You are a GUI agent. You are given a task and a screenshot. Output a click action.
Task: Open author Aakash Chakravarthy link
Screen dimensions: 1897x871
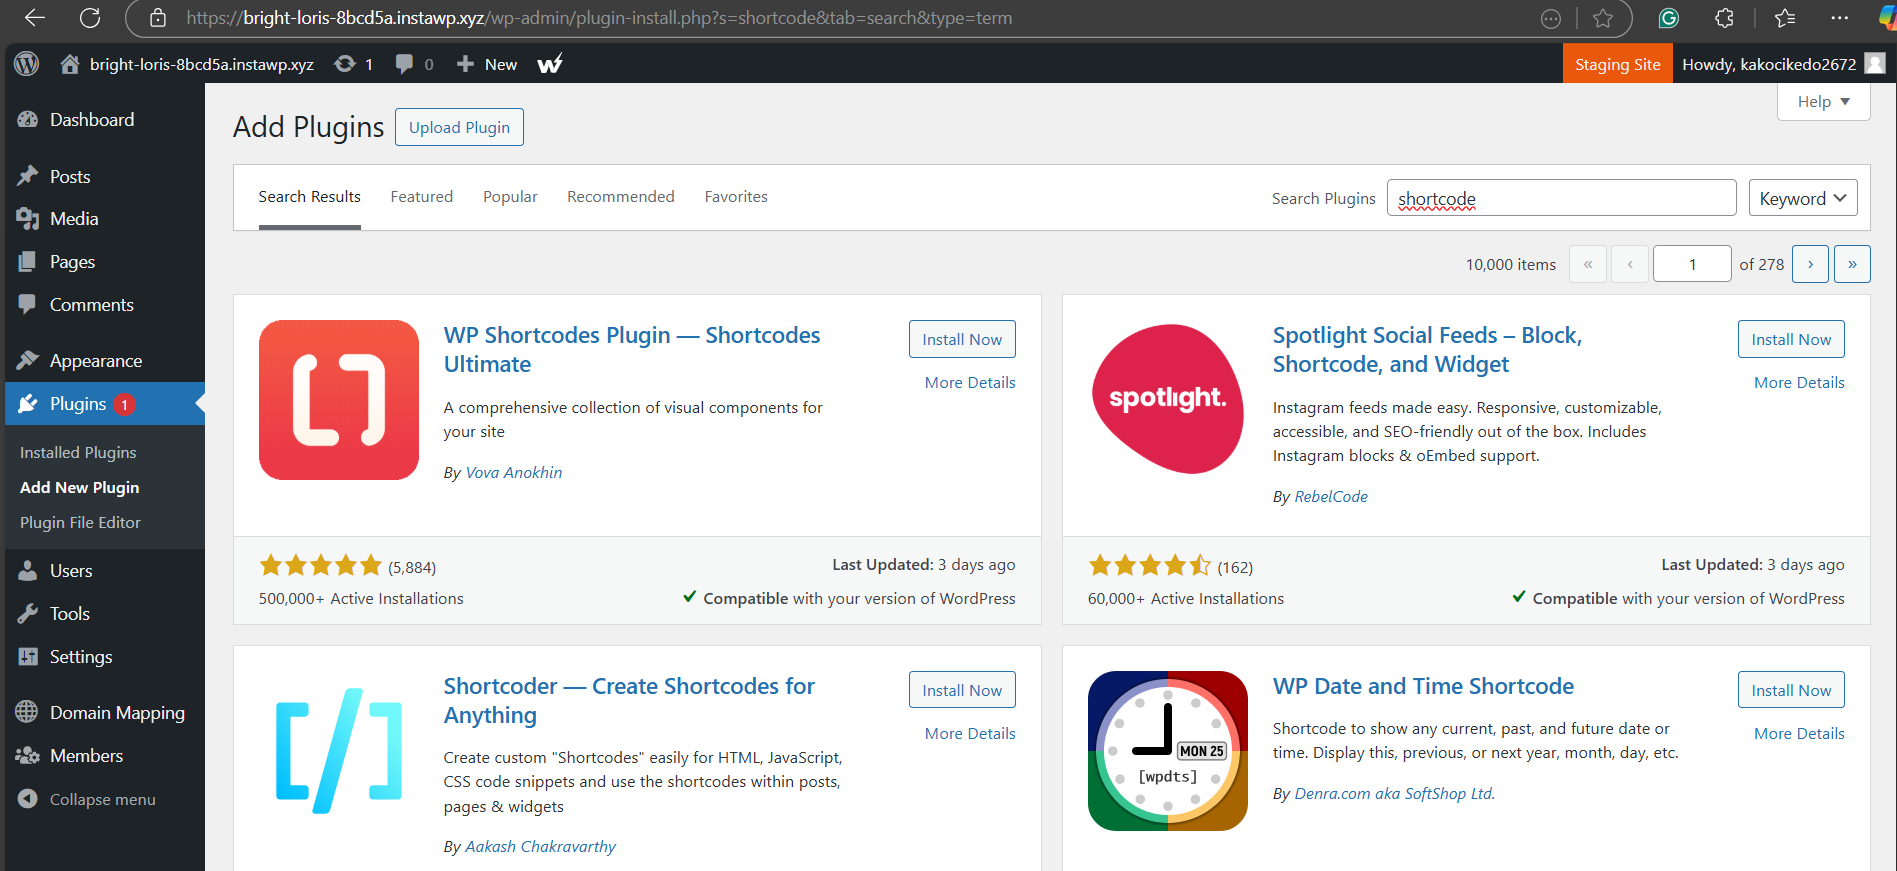[x=541, y=847]
